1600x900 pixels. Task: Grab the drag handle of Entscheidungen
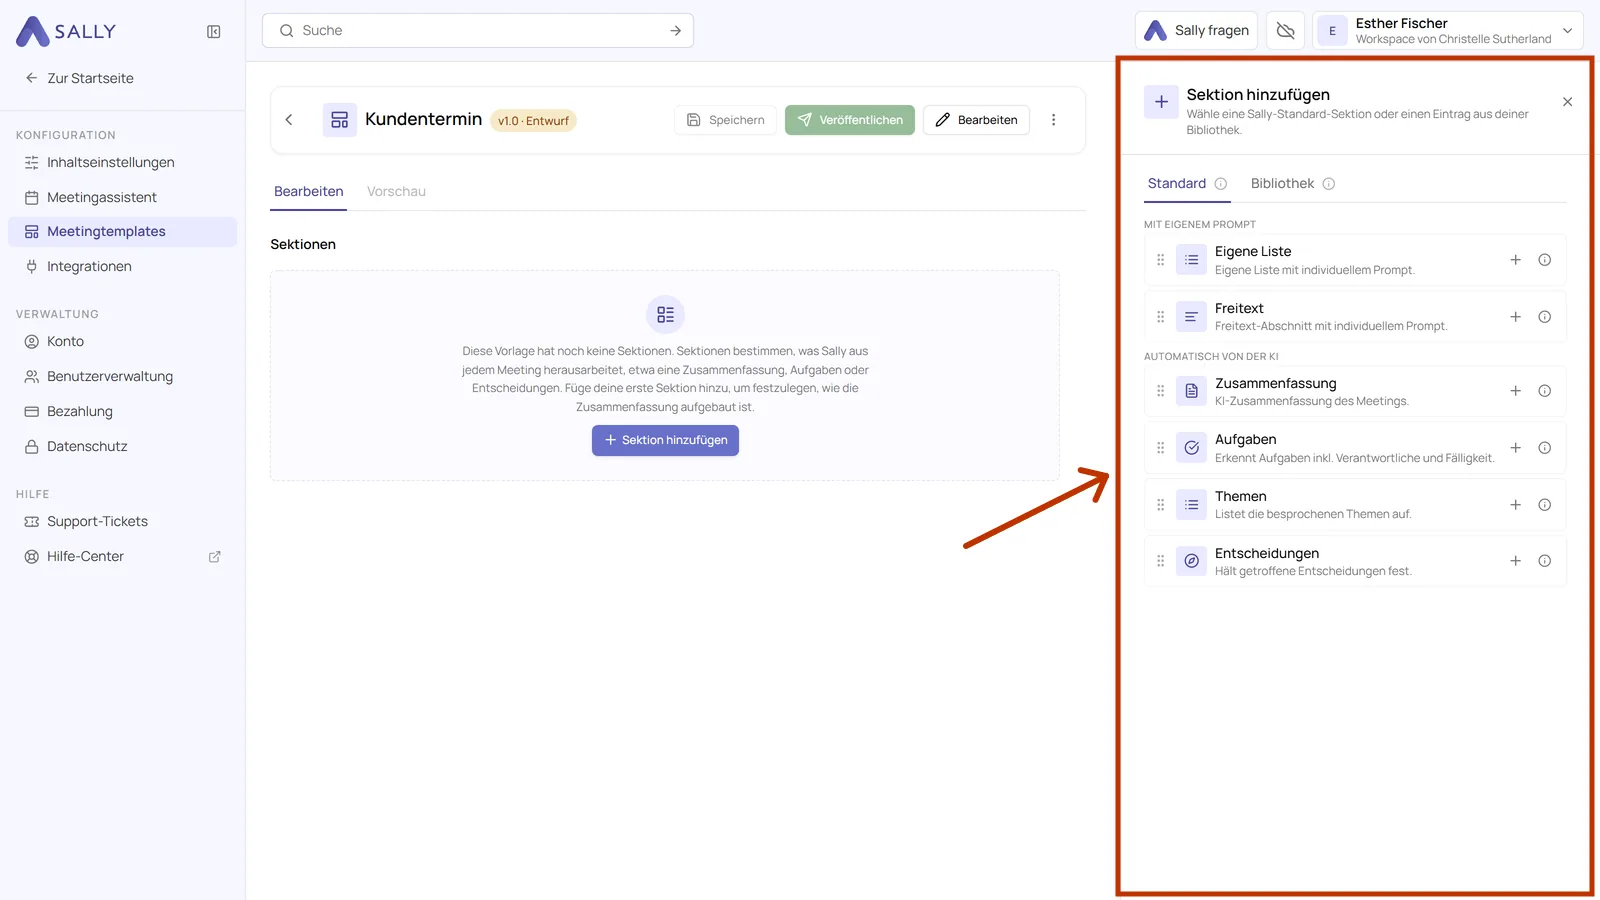pyautogui.click(x=1161, y=561)
